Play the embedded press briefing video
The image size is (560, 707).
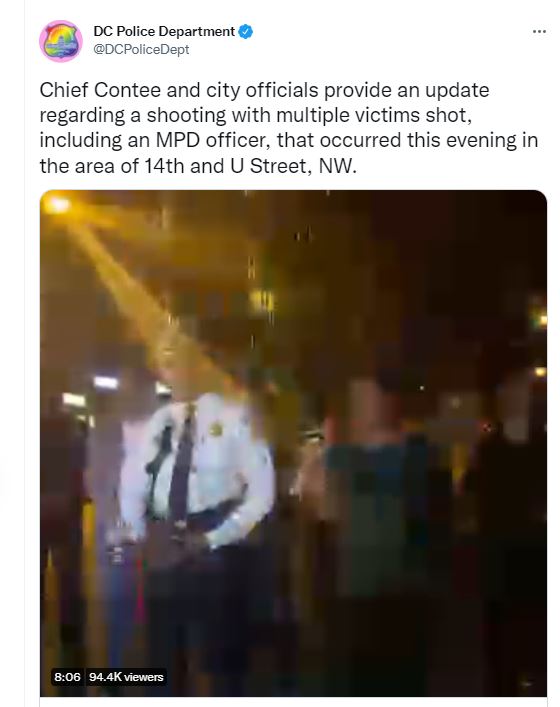pyautogui.click(x=294, y=443)
